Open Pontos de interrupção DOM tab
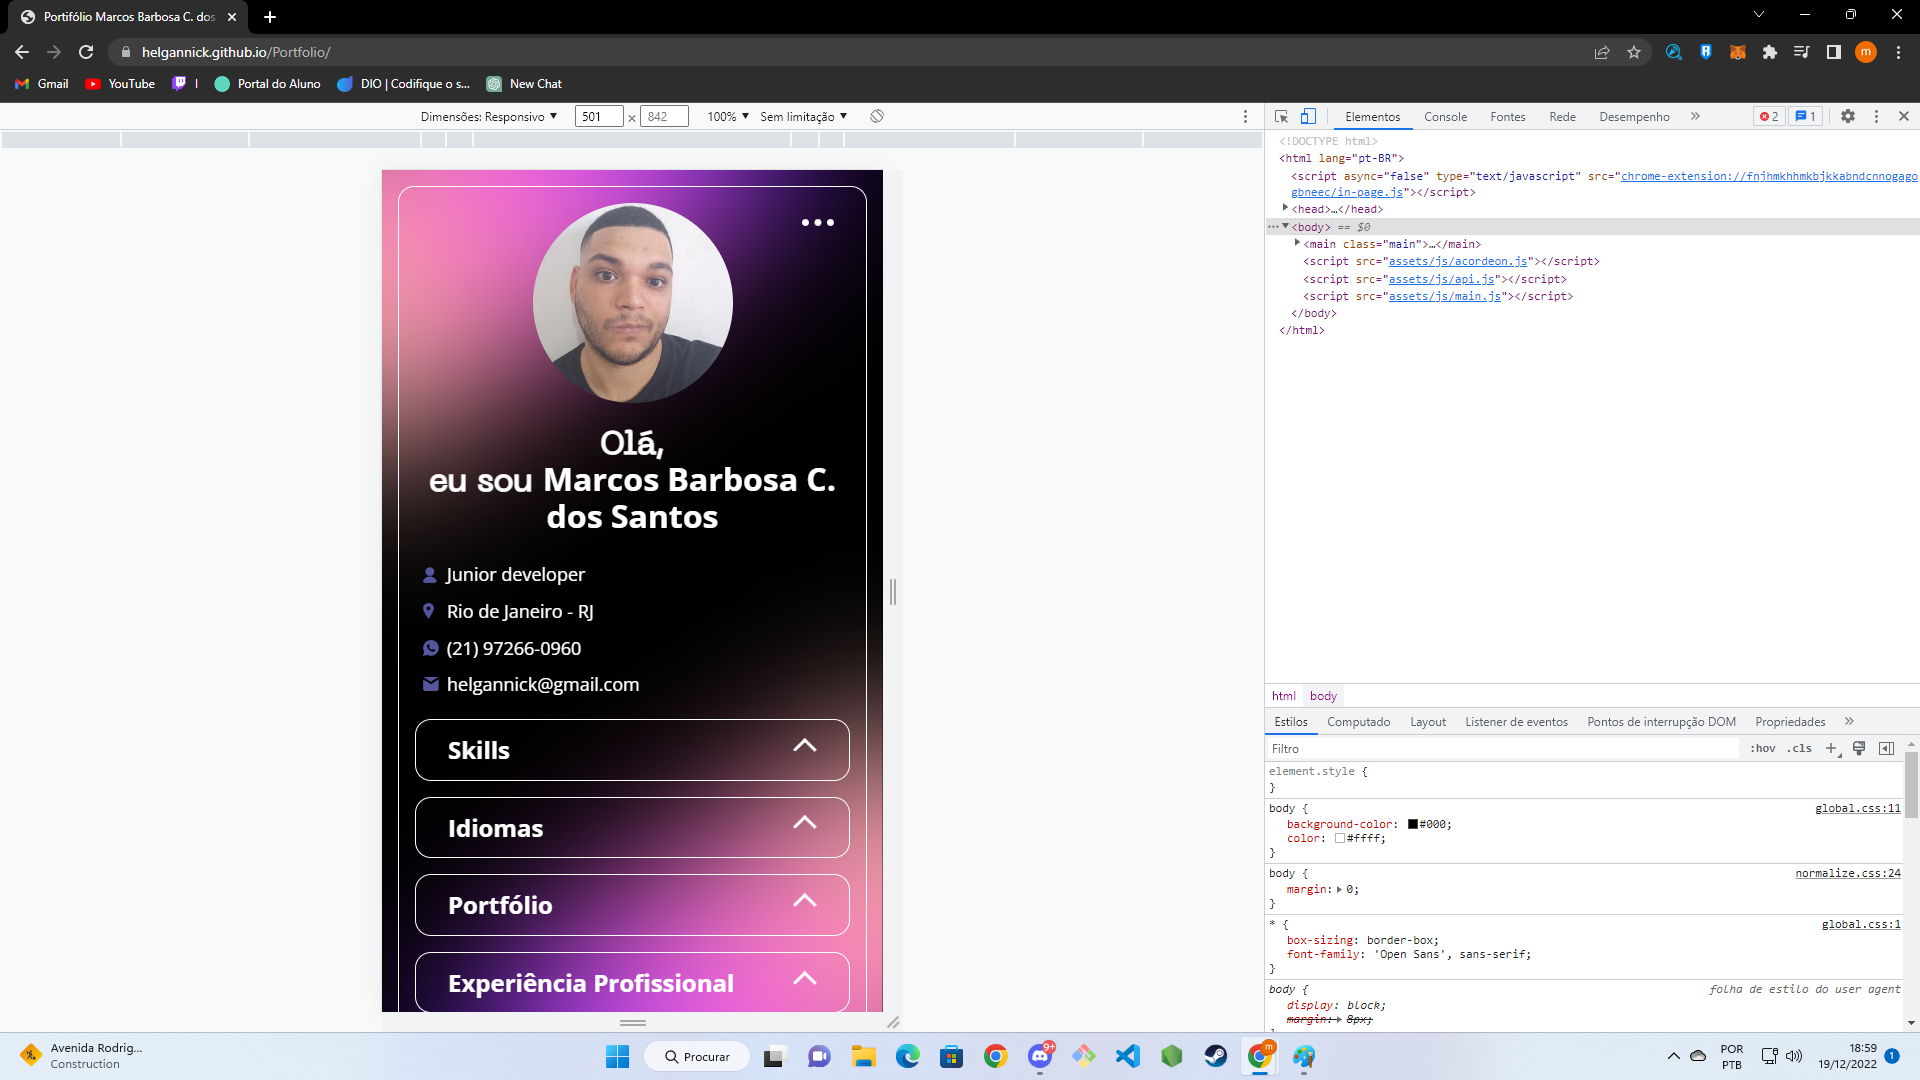This screenshot has height=1080, width=1920. point(1661,722)
